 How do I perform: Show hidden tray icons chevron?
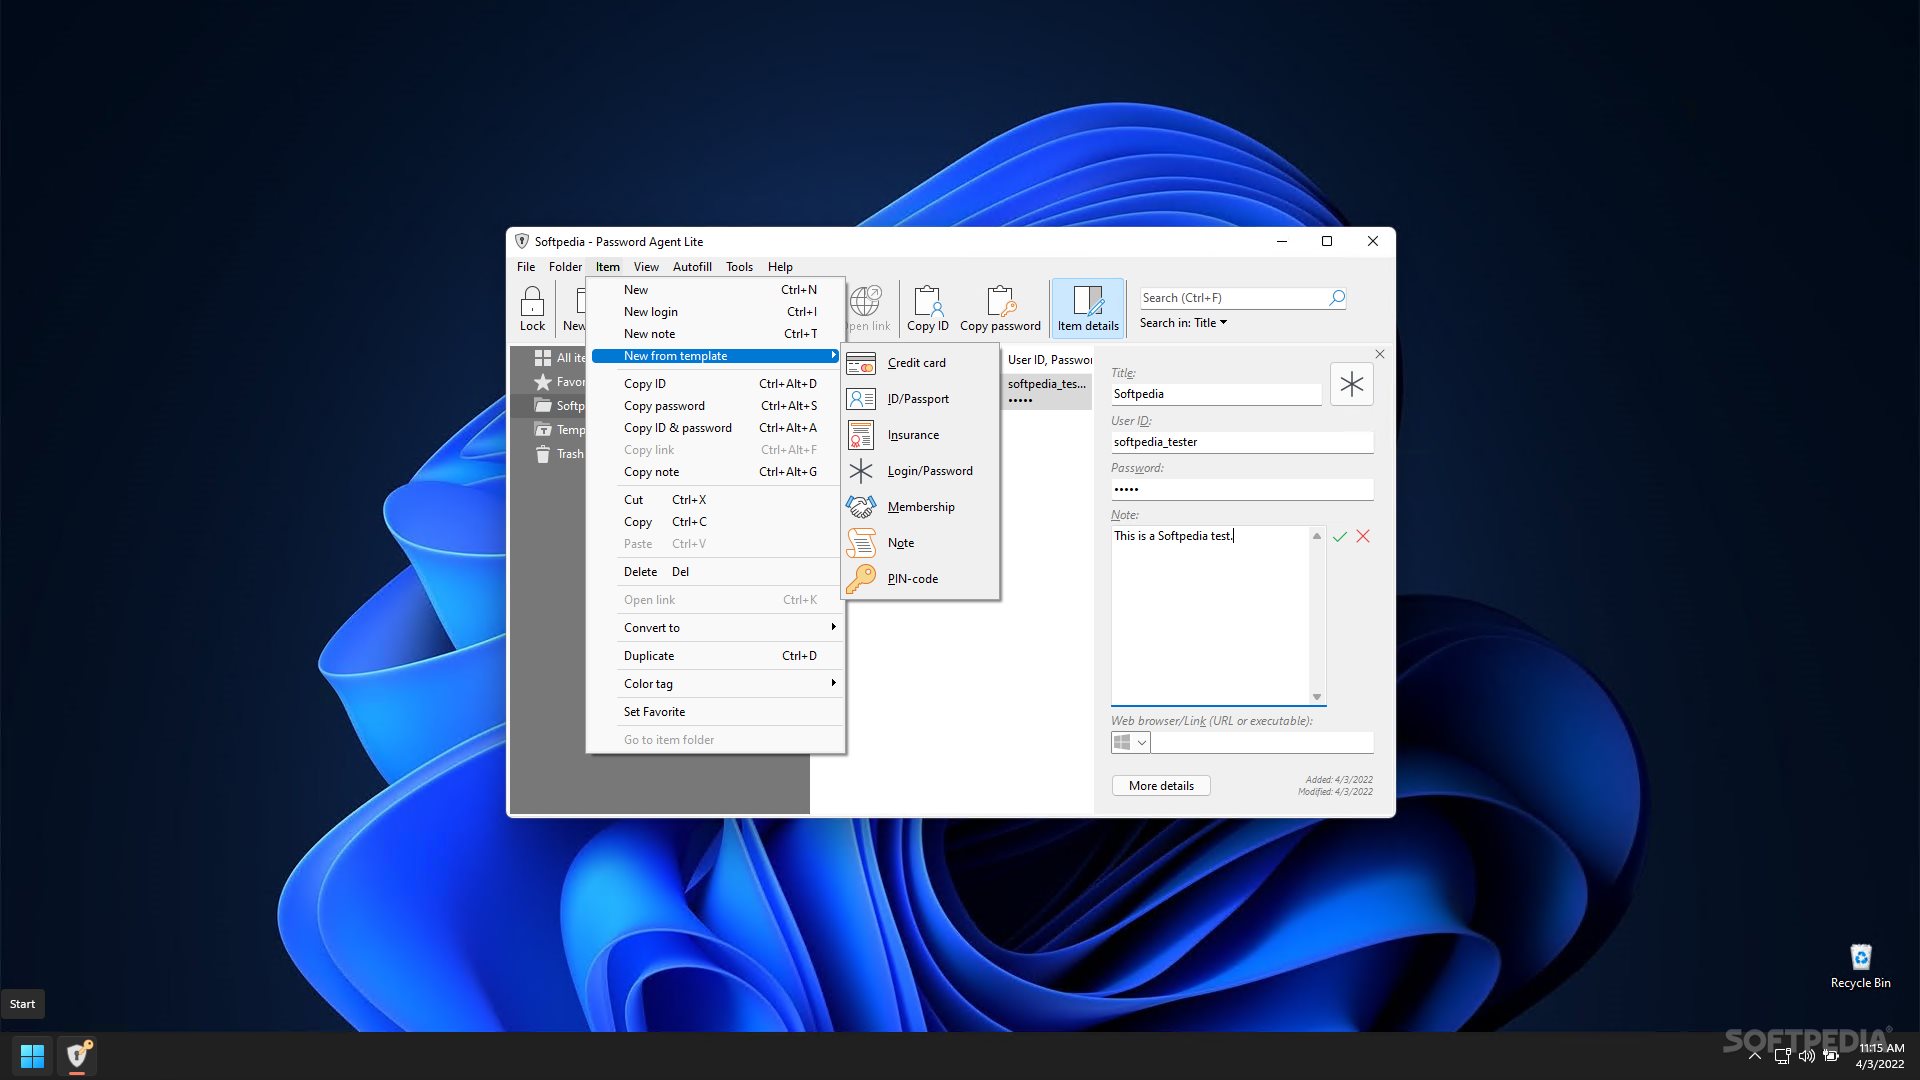pyautogui.click(x=1755, y=1056)
